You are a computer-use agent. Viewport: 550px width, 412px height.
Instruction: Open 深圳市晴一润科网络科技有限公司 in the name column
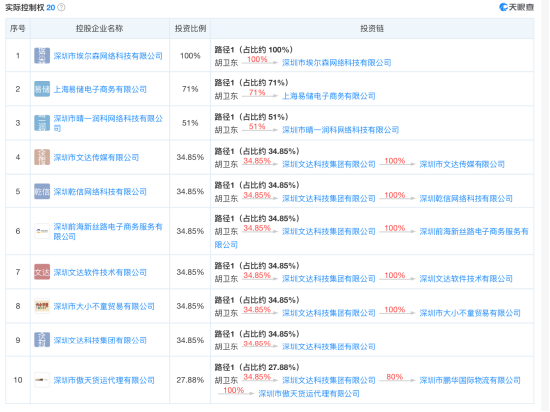(x=108, y=123)
